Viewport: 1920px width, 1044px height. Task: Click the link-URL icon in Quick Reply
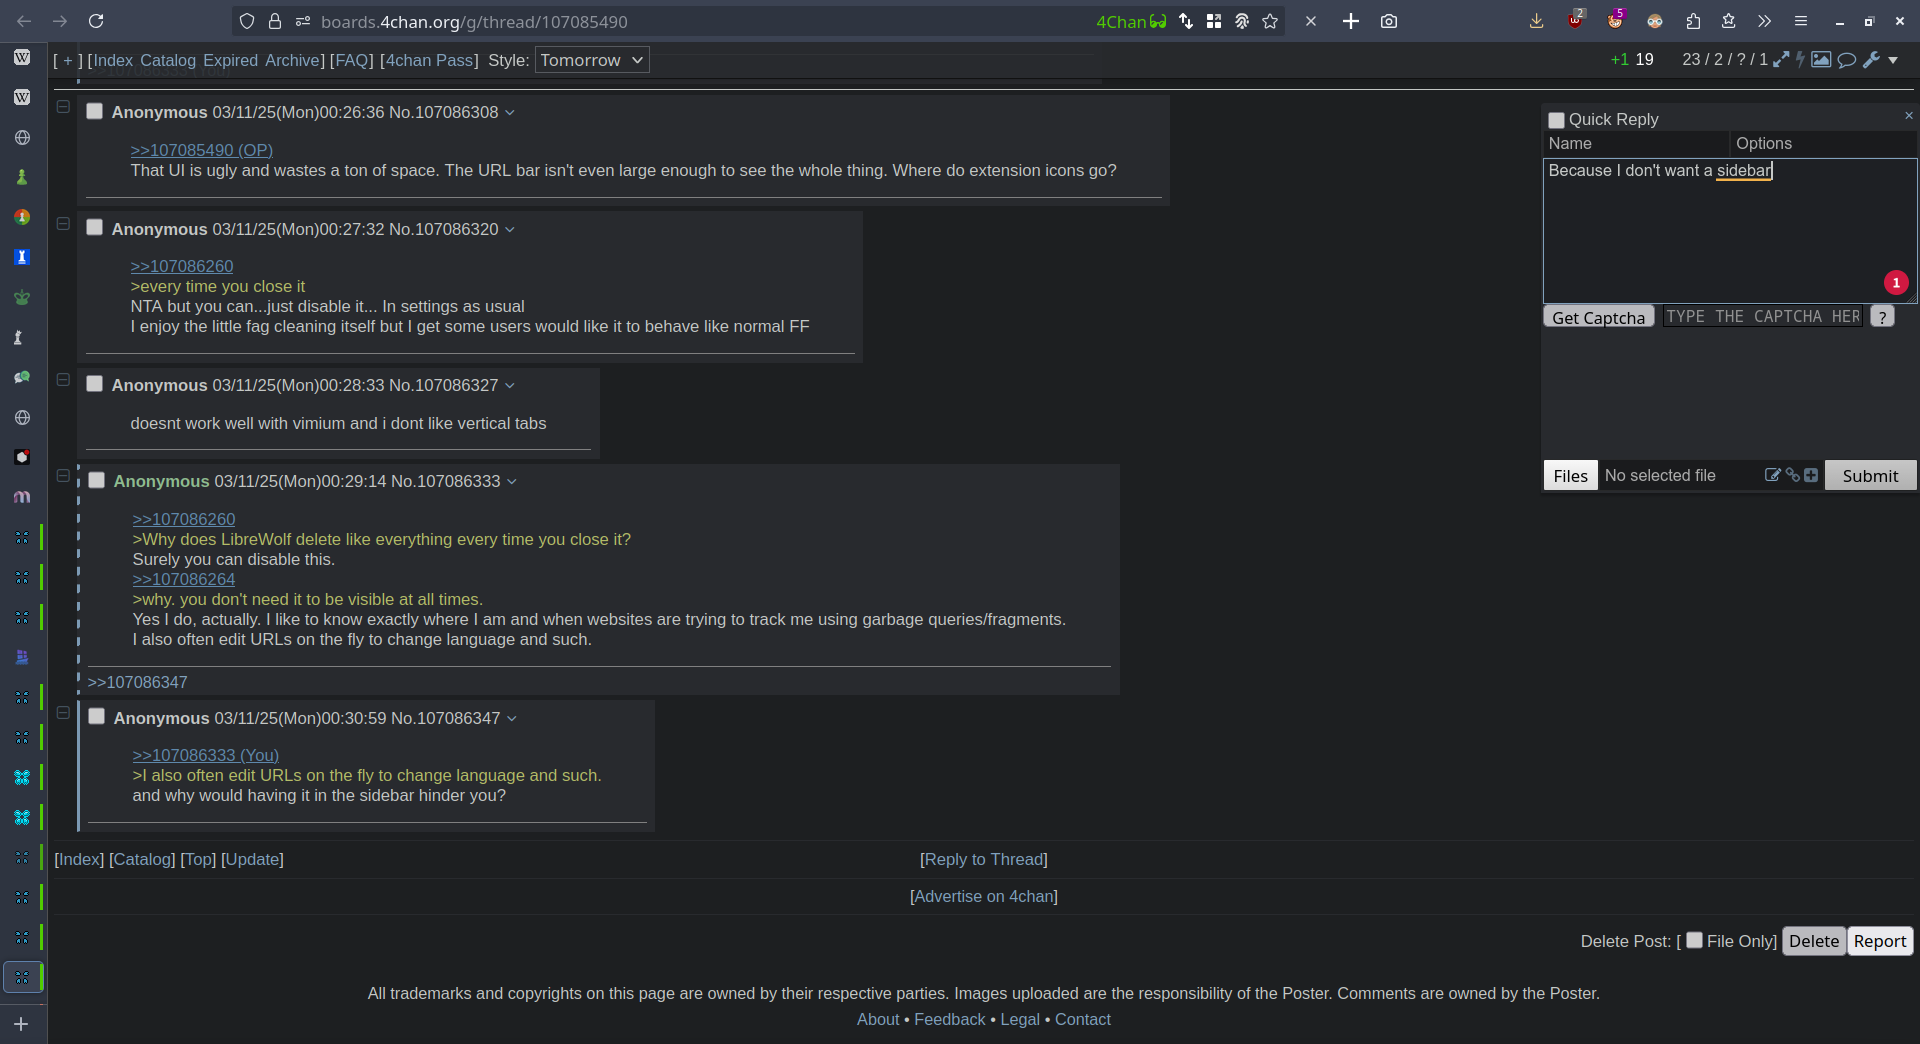coord(1792,475)
